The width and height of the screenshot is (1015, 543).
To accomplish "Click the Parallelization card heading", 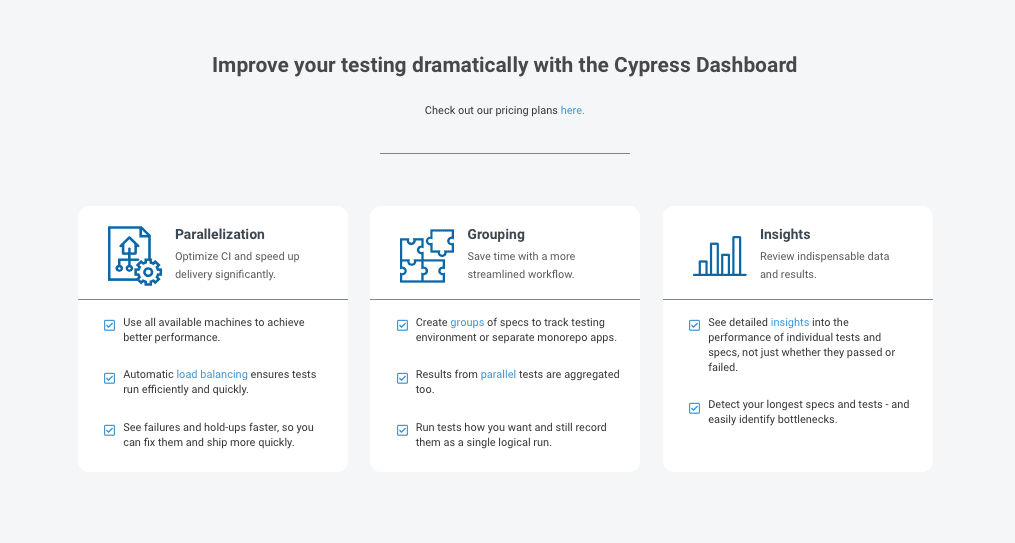I will (x=219, y=234).
